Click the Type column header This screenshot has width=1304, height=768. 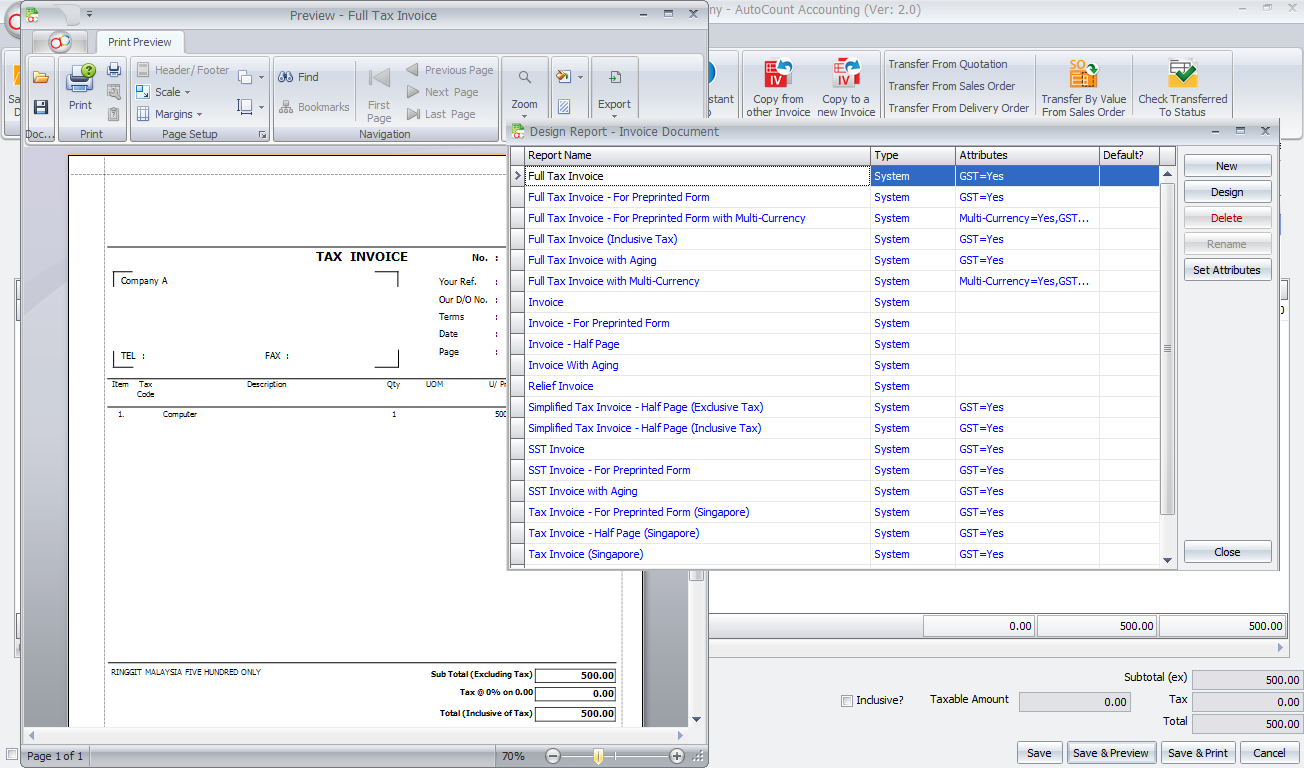click(913, 155)
